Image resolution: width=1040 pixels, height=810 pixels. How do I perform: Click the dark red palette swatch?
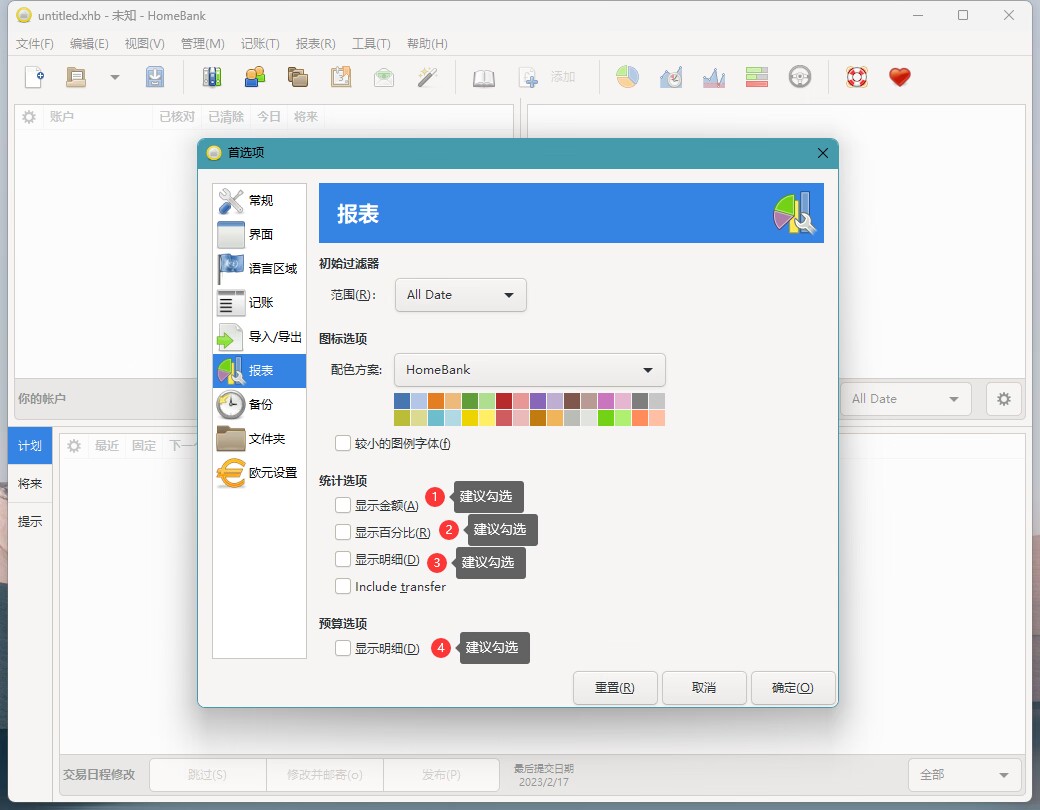click(x=503, y=401)
